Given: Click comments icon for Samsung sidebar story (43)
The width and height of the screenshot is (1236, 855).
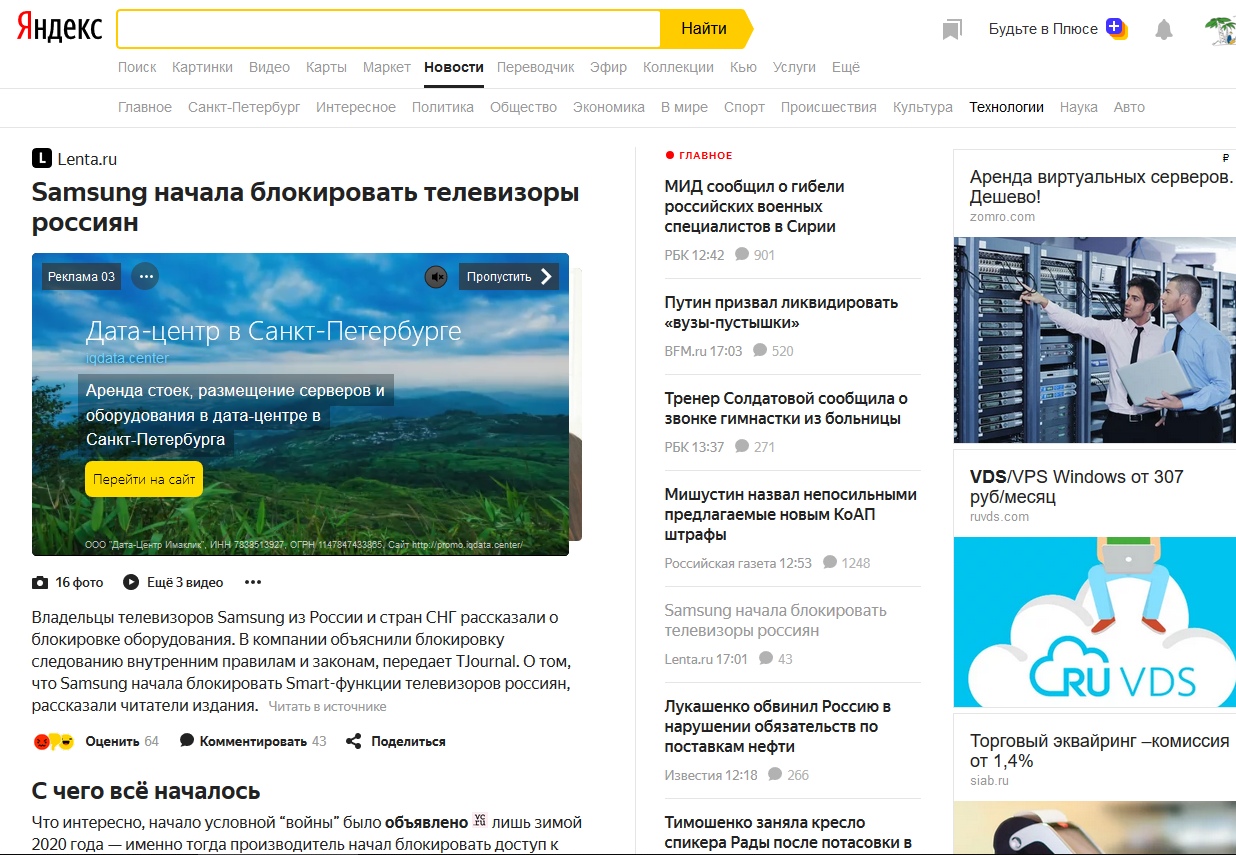Looking at the screenshot, I should coord(766,659).
